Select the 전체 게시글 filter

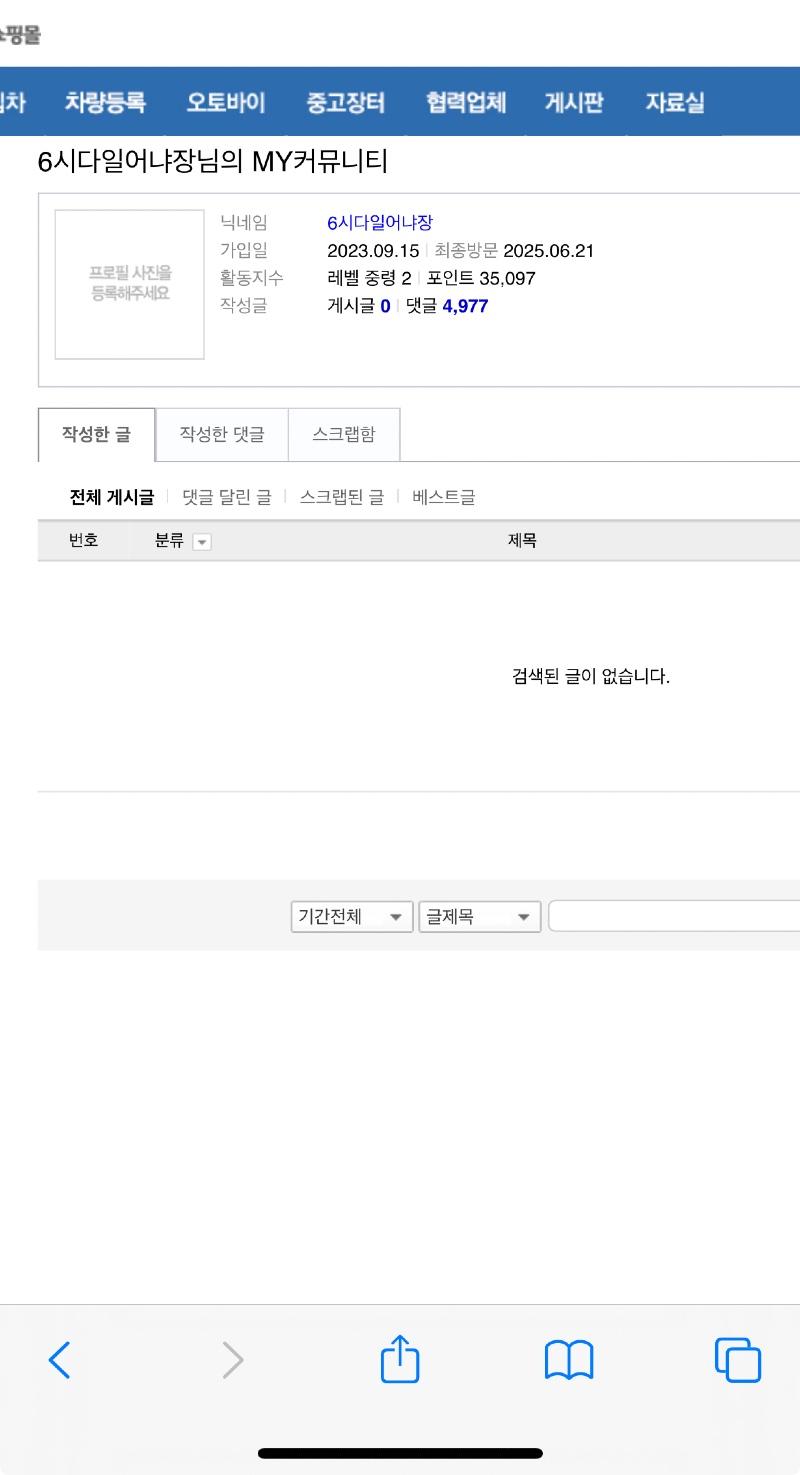[111, 497]
